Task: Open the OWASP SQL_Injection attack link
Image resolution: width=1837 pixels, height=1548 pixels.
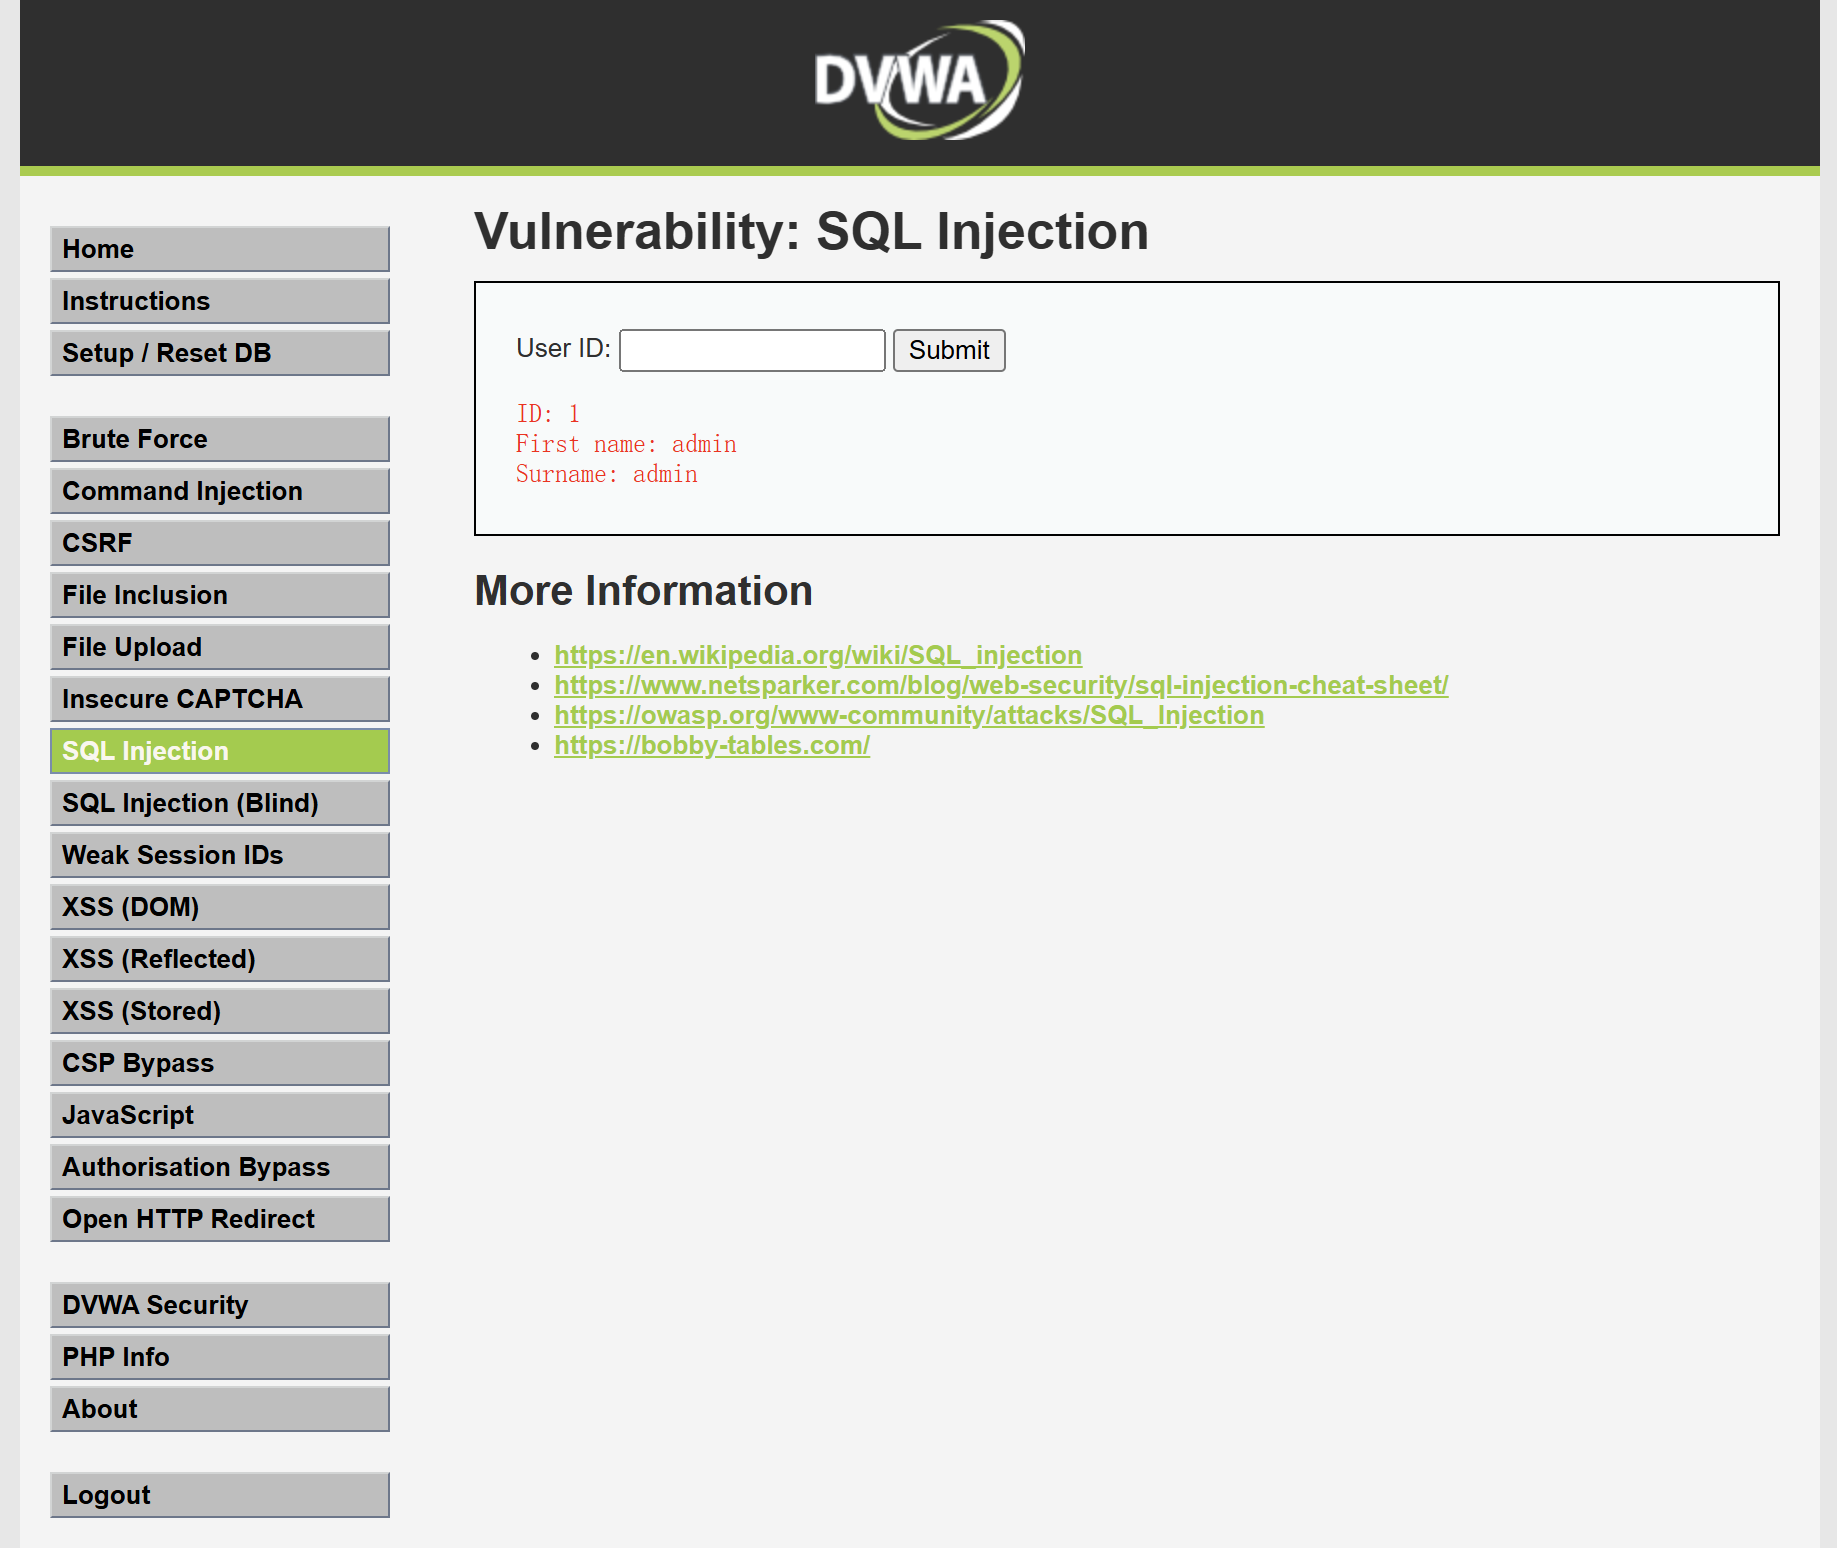Action: coord(909,715)
